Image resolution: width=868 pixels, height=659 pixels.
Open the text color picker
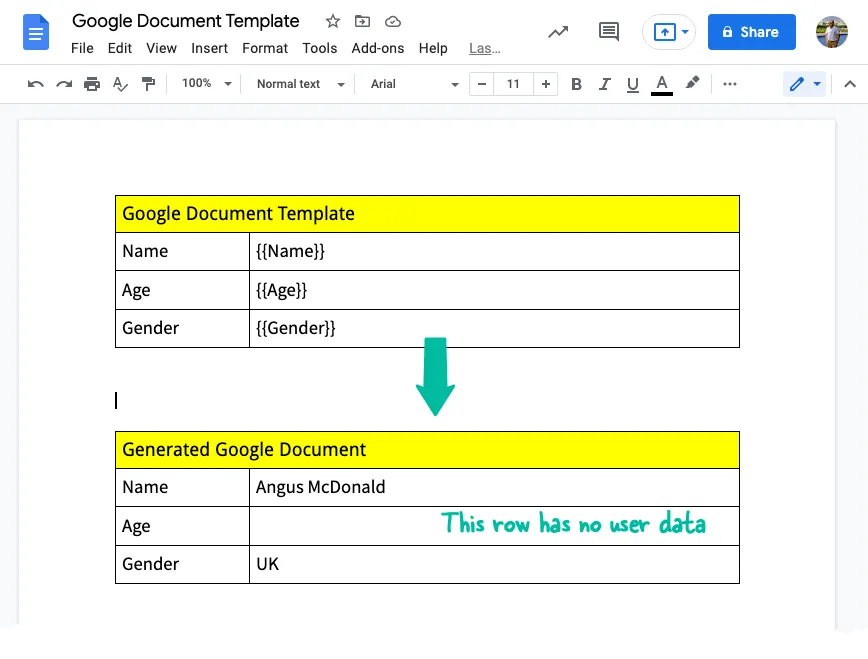click(661, 84)
